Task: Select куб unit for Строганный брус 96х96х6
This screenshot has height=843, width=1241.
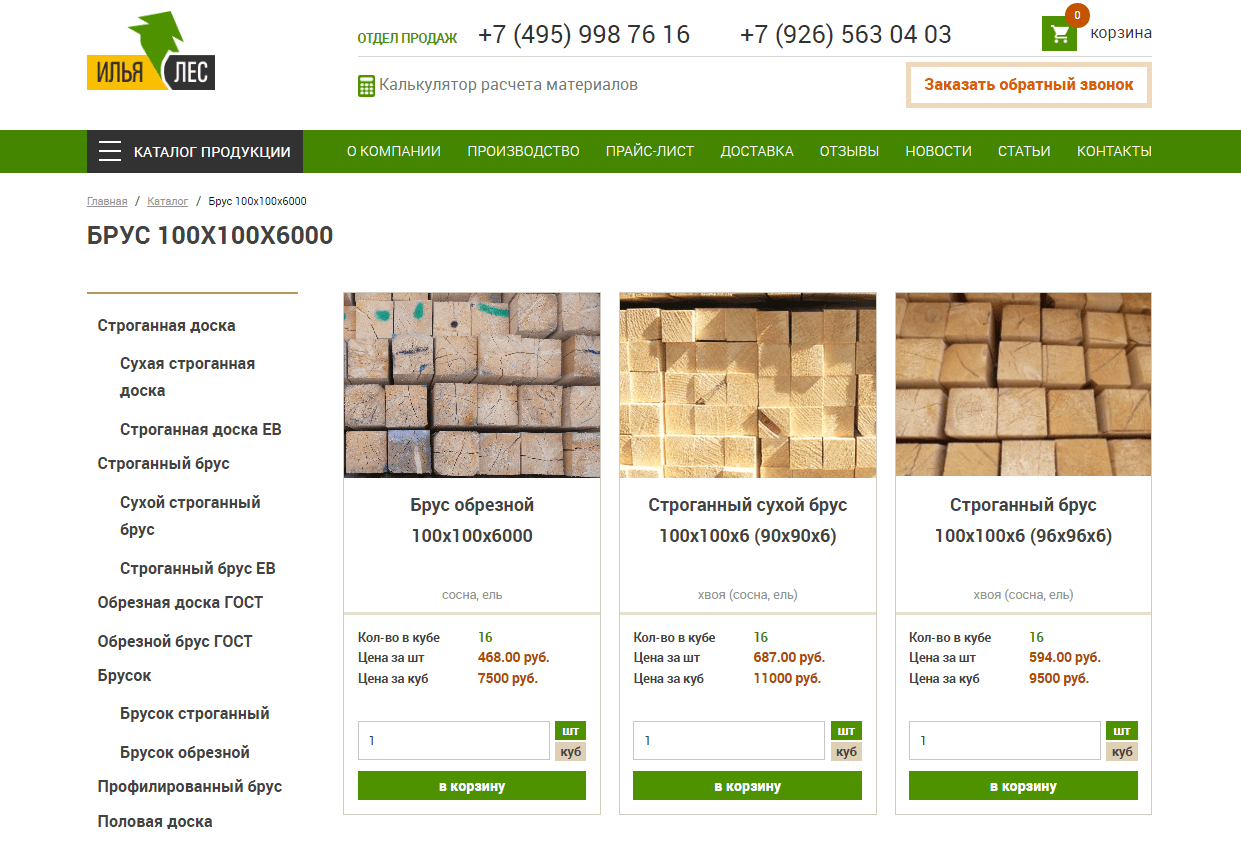Action: tap(1122, 752)
